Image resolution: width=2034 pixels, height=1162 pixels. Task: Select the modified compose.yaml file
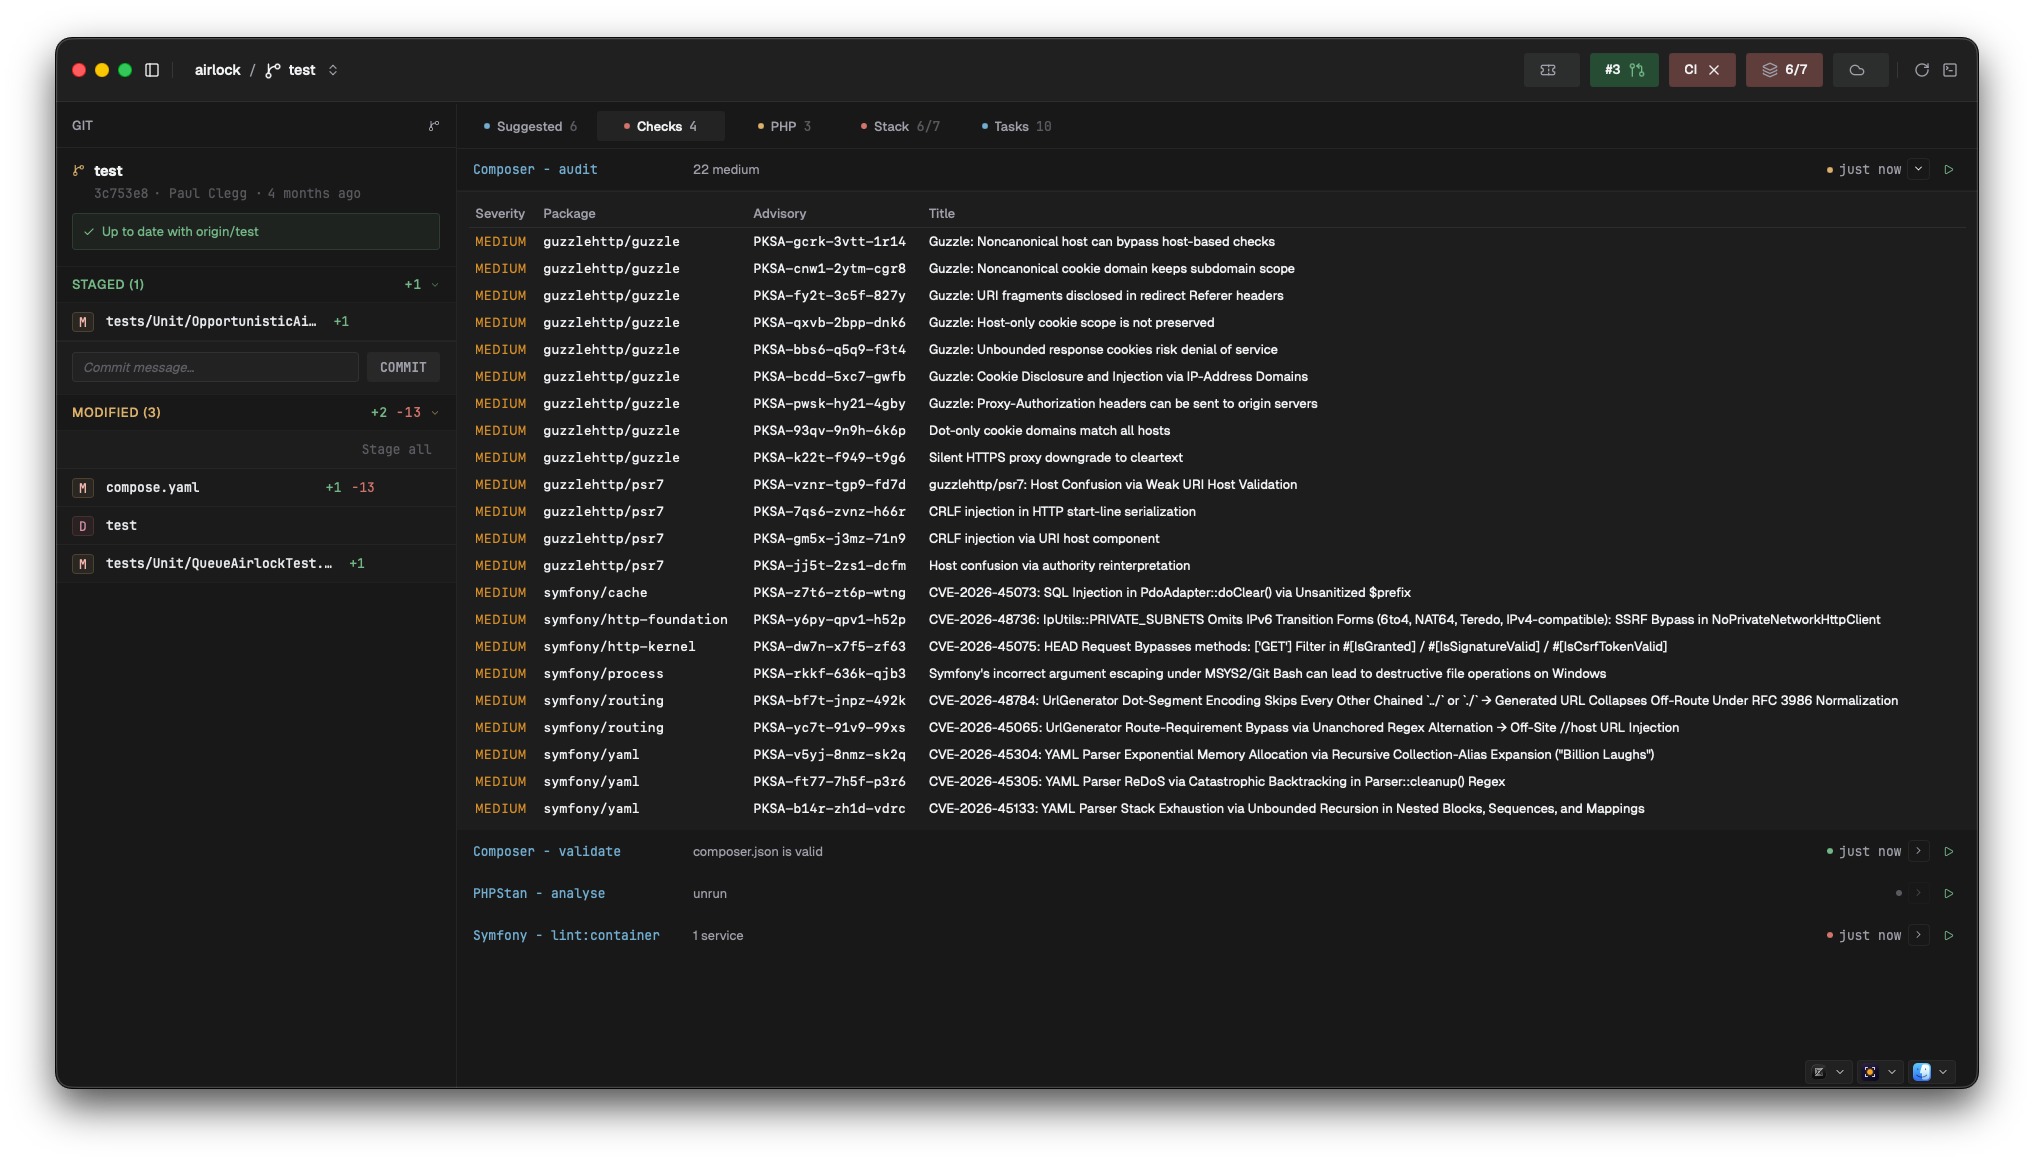tap(256, 488)
